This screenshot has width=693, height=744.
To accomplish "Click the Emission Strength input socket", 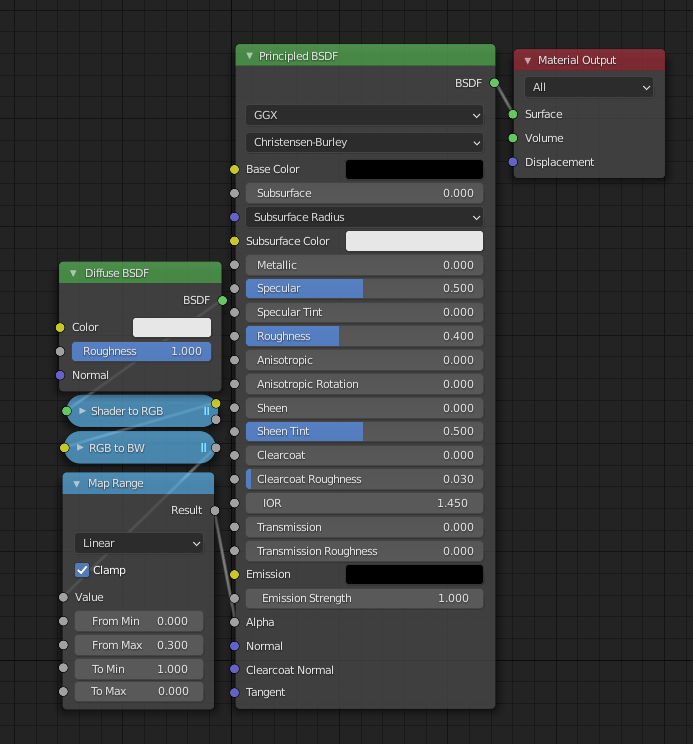I will pyautogui.click(x=234, y=598).
